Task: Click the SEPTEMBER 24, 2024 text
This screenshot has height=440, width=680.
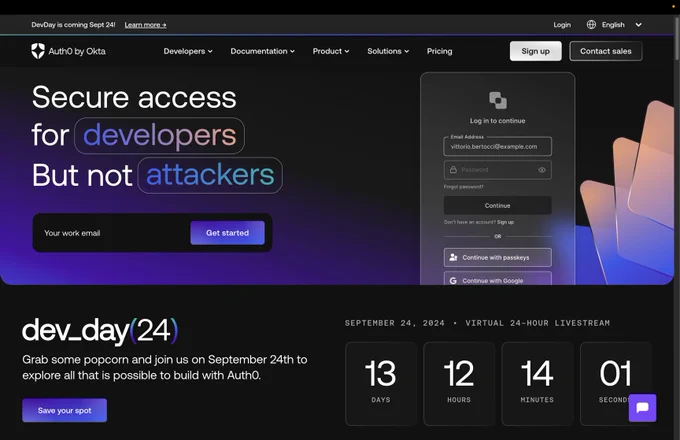Action: click(x=395, y=323)
